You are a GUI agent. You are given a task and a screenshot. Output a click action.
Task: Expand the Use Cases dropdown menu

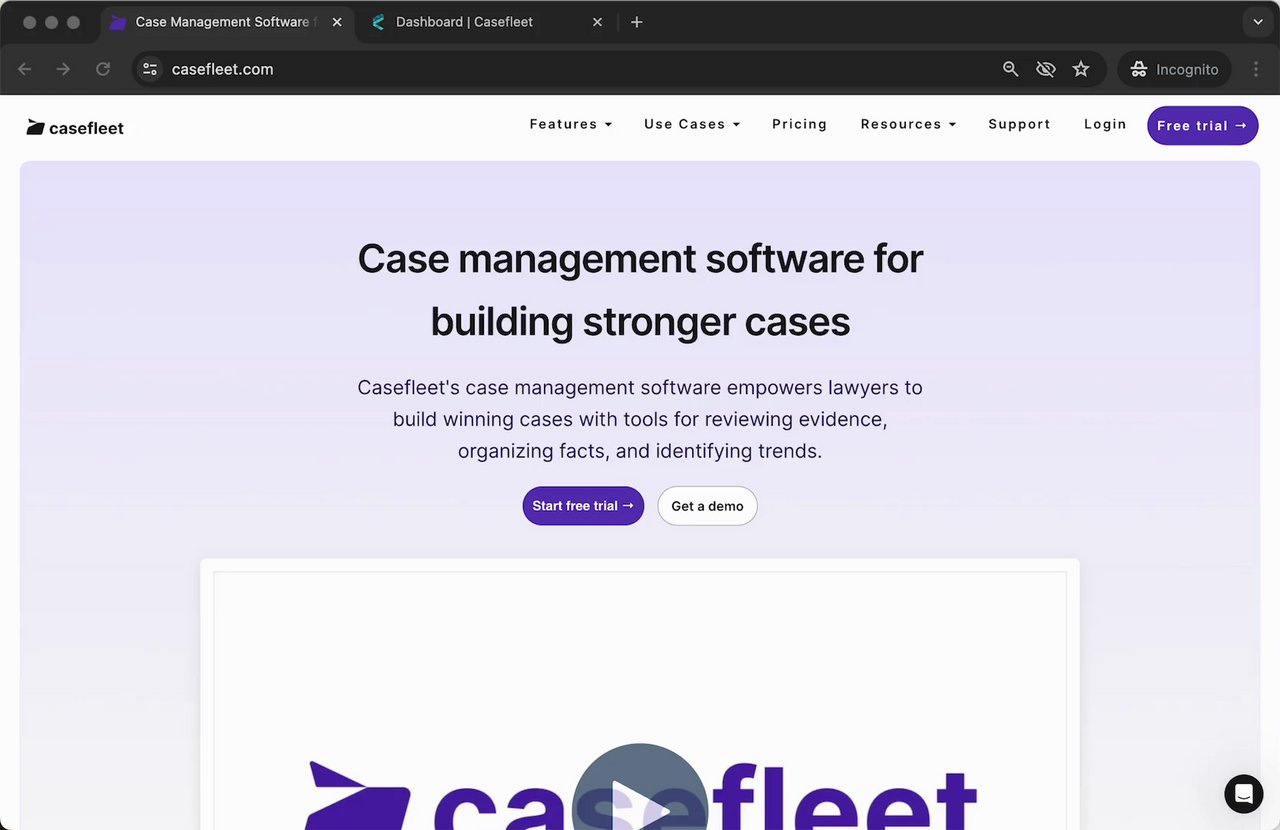pos(692,124)
